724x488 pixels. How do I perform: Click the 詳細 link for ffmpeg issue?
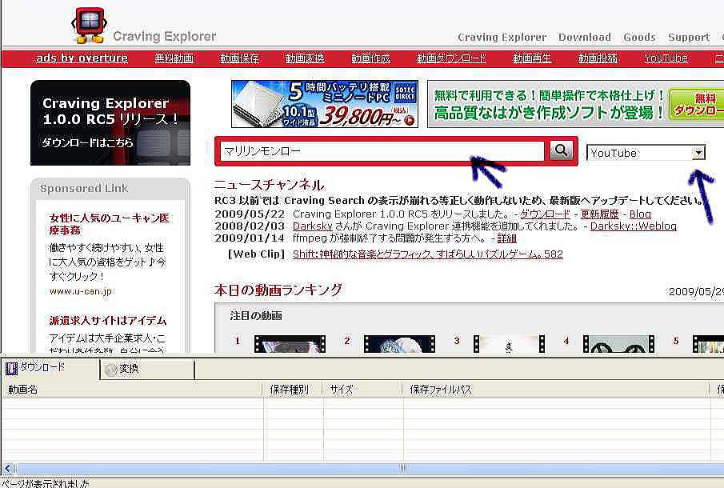tap(507, 238)
